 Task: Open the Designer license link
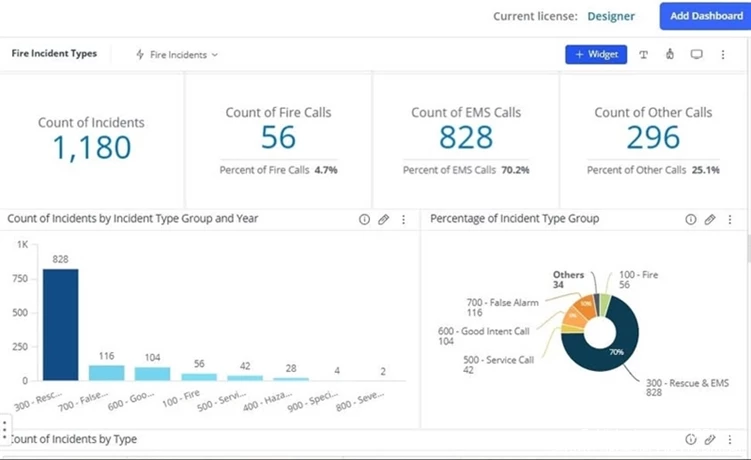tap(611, 16)
